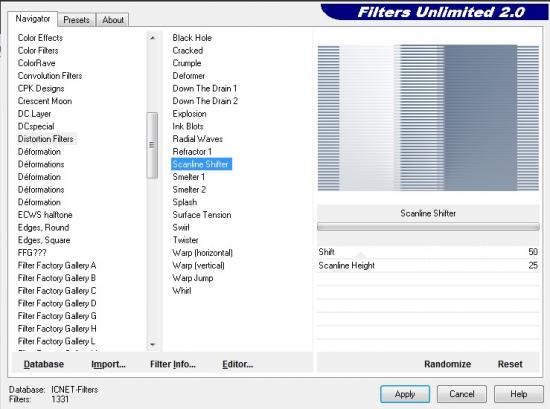Screen dimensions: 550x409
Task: Click the Apply button
Action: [x=405, y=394]
